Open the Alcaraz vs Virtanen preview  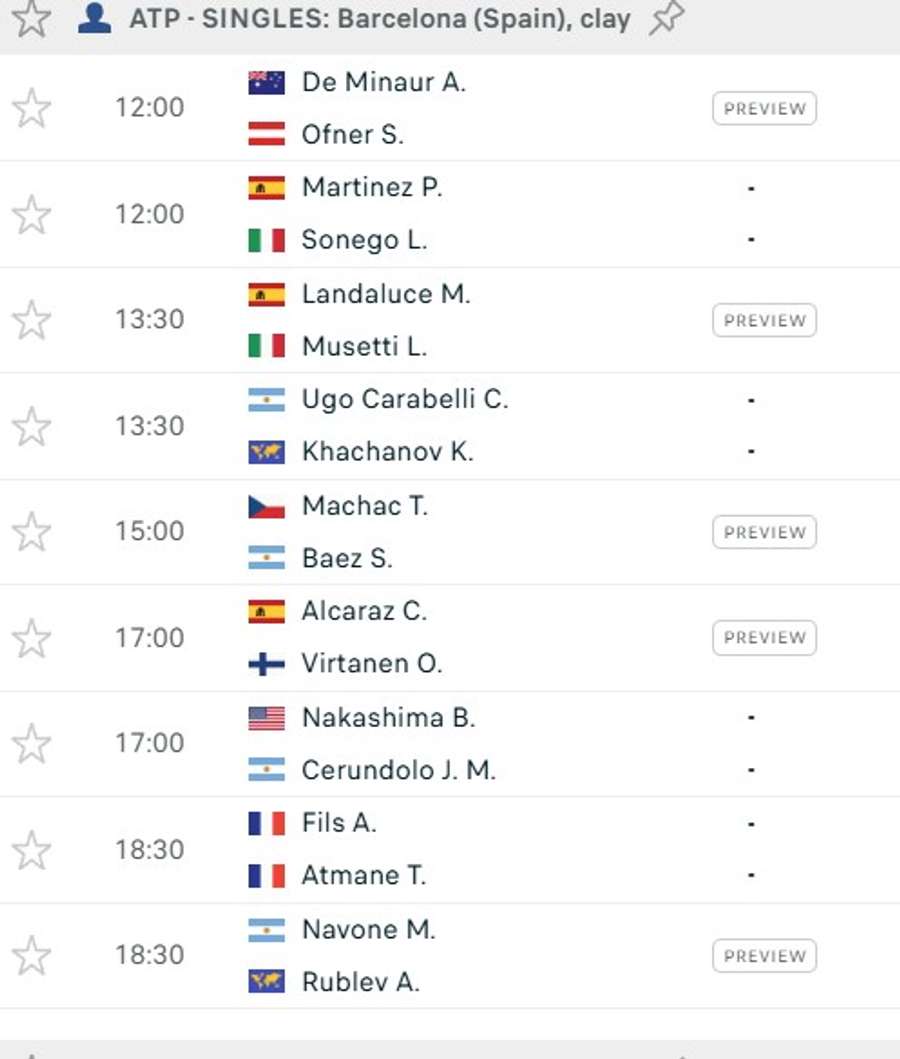coord(764,638)
